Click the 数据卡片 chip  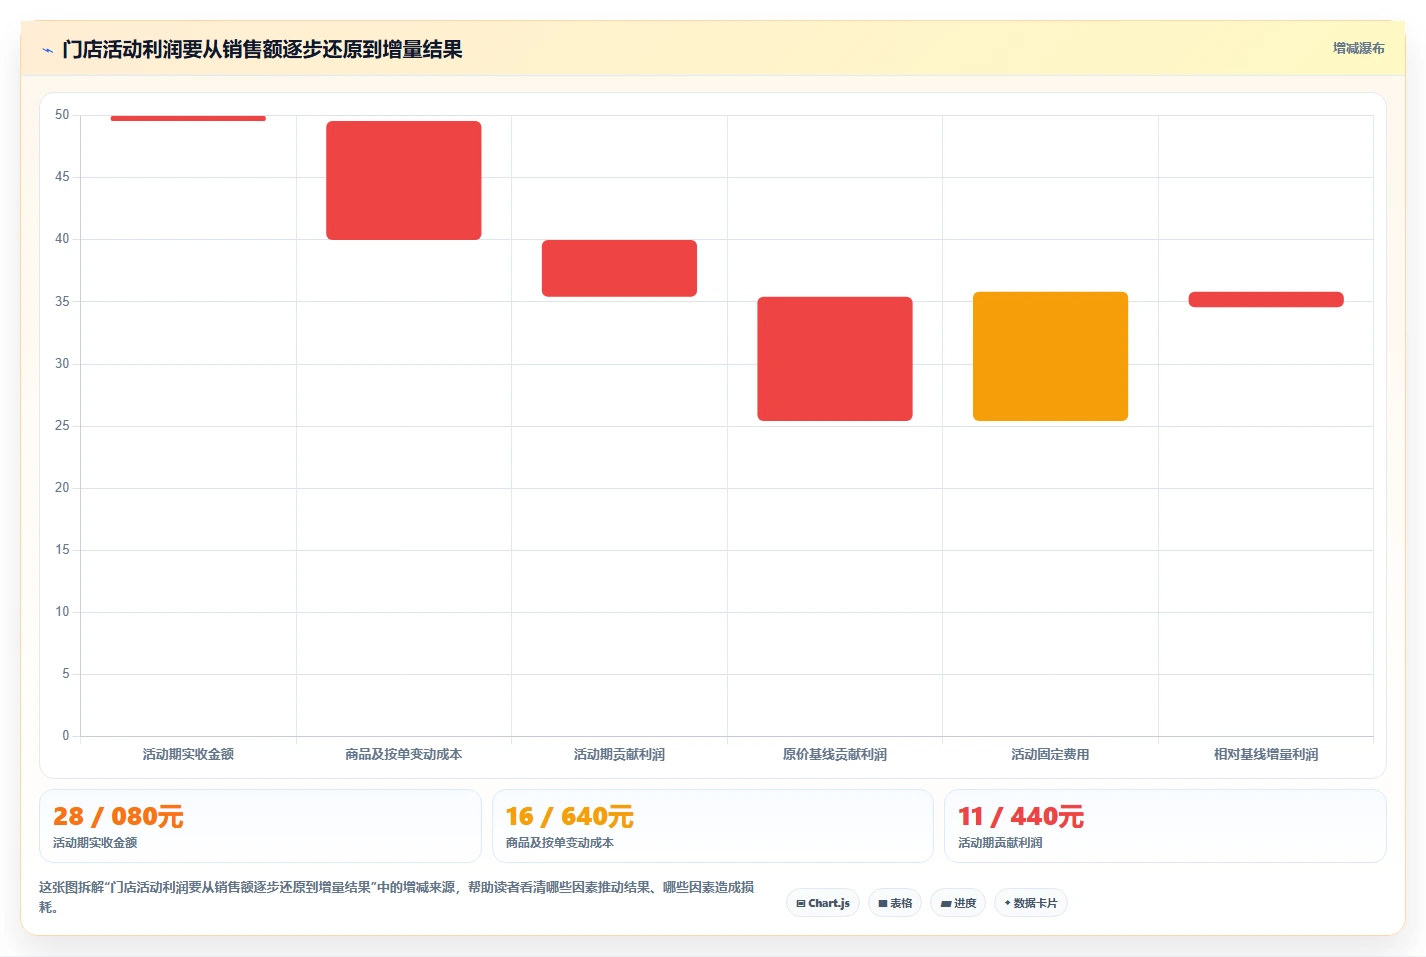coord(1031,903)
